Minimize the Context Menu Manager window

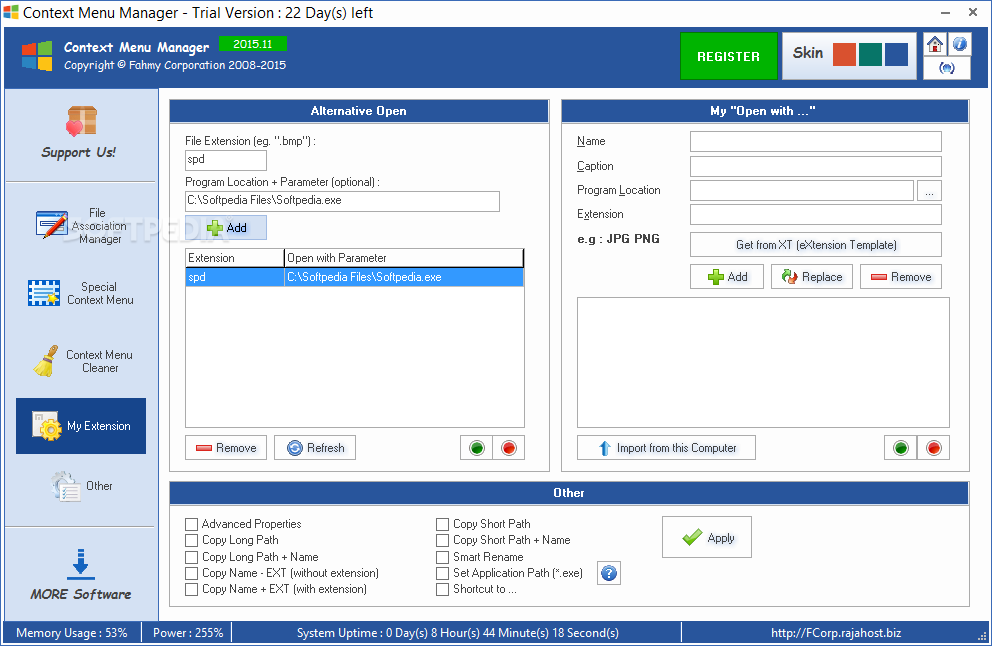(945, 13)
